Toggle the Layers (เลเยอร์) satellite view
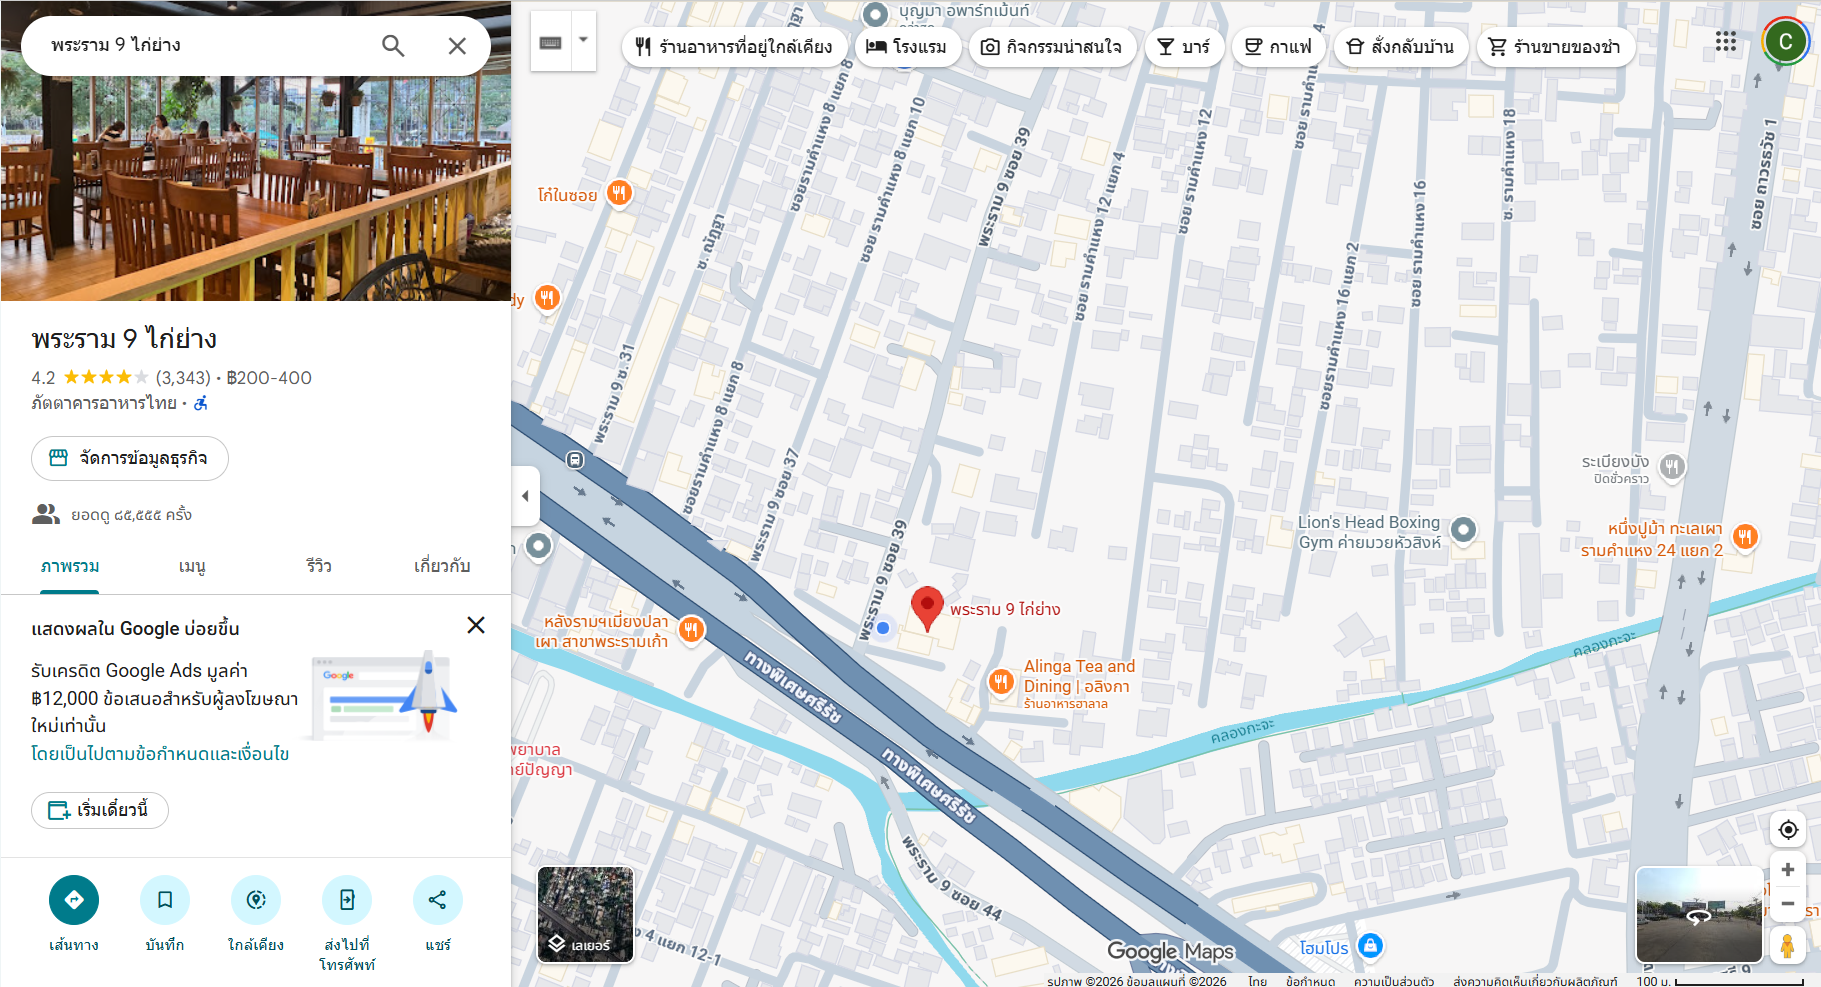 coord(585,915)
